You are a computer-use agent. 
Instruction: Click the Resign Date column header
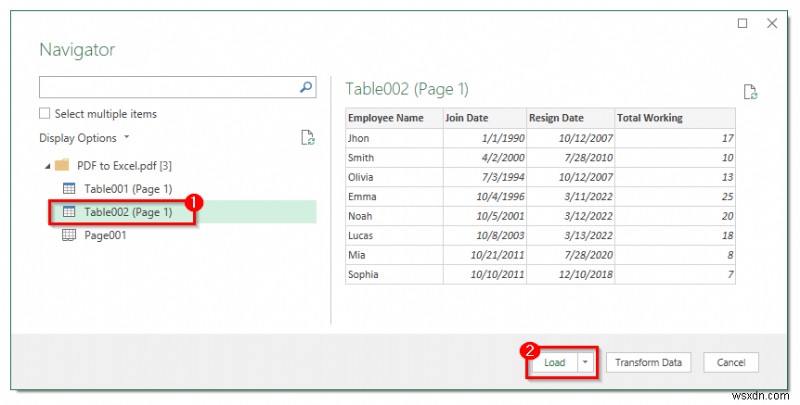(570, 118)
